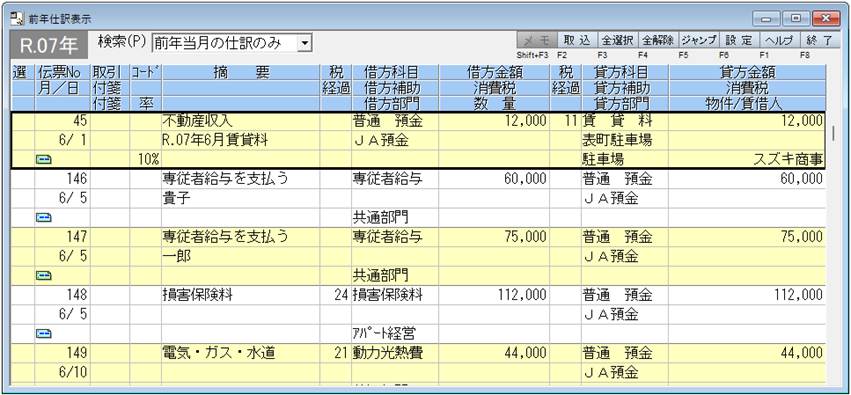Click the voucher number 146
This screenshot has height=395, width=851.
77,179
